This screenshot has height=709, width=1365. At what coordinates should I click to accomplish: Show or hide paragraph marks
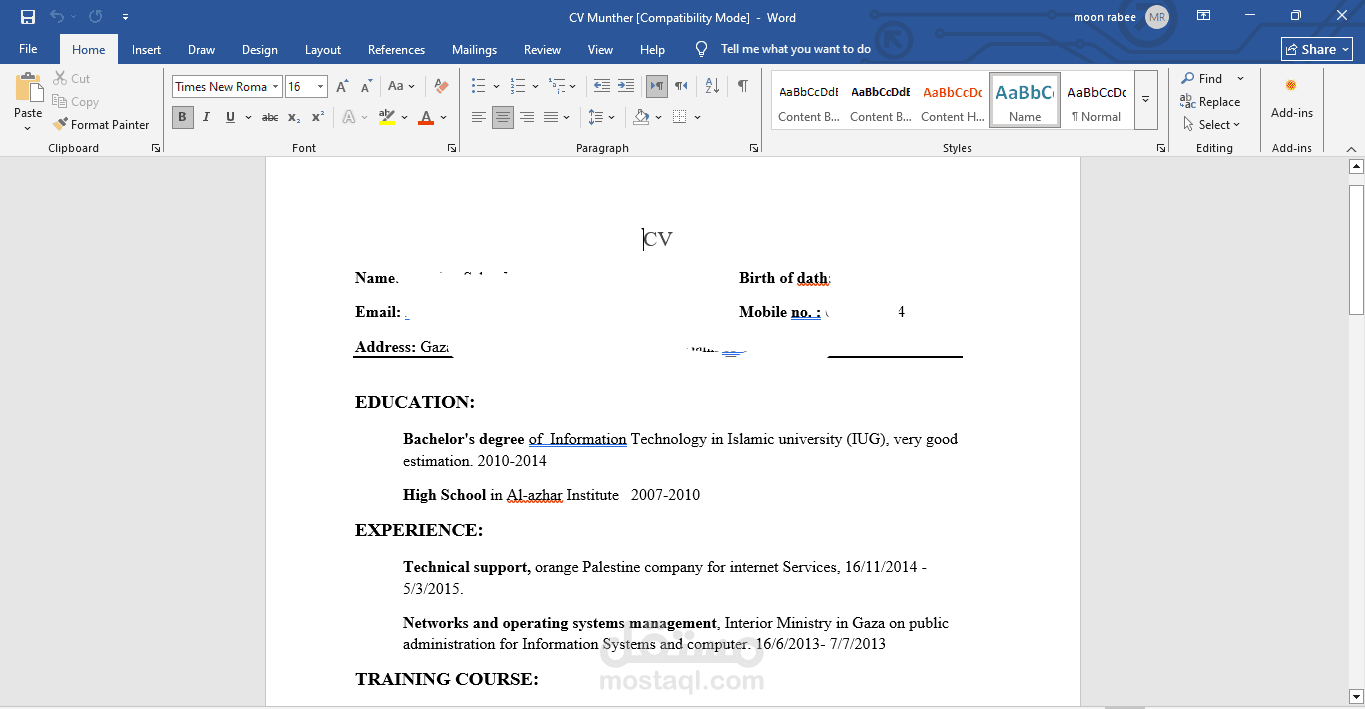[x=743, y=86]
